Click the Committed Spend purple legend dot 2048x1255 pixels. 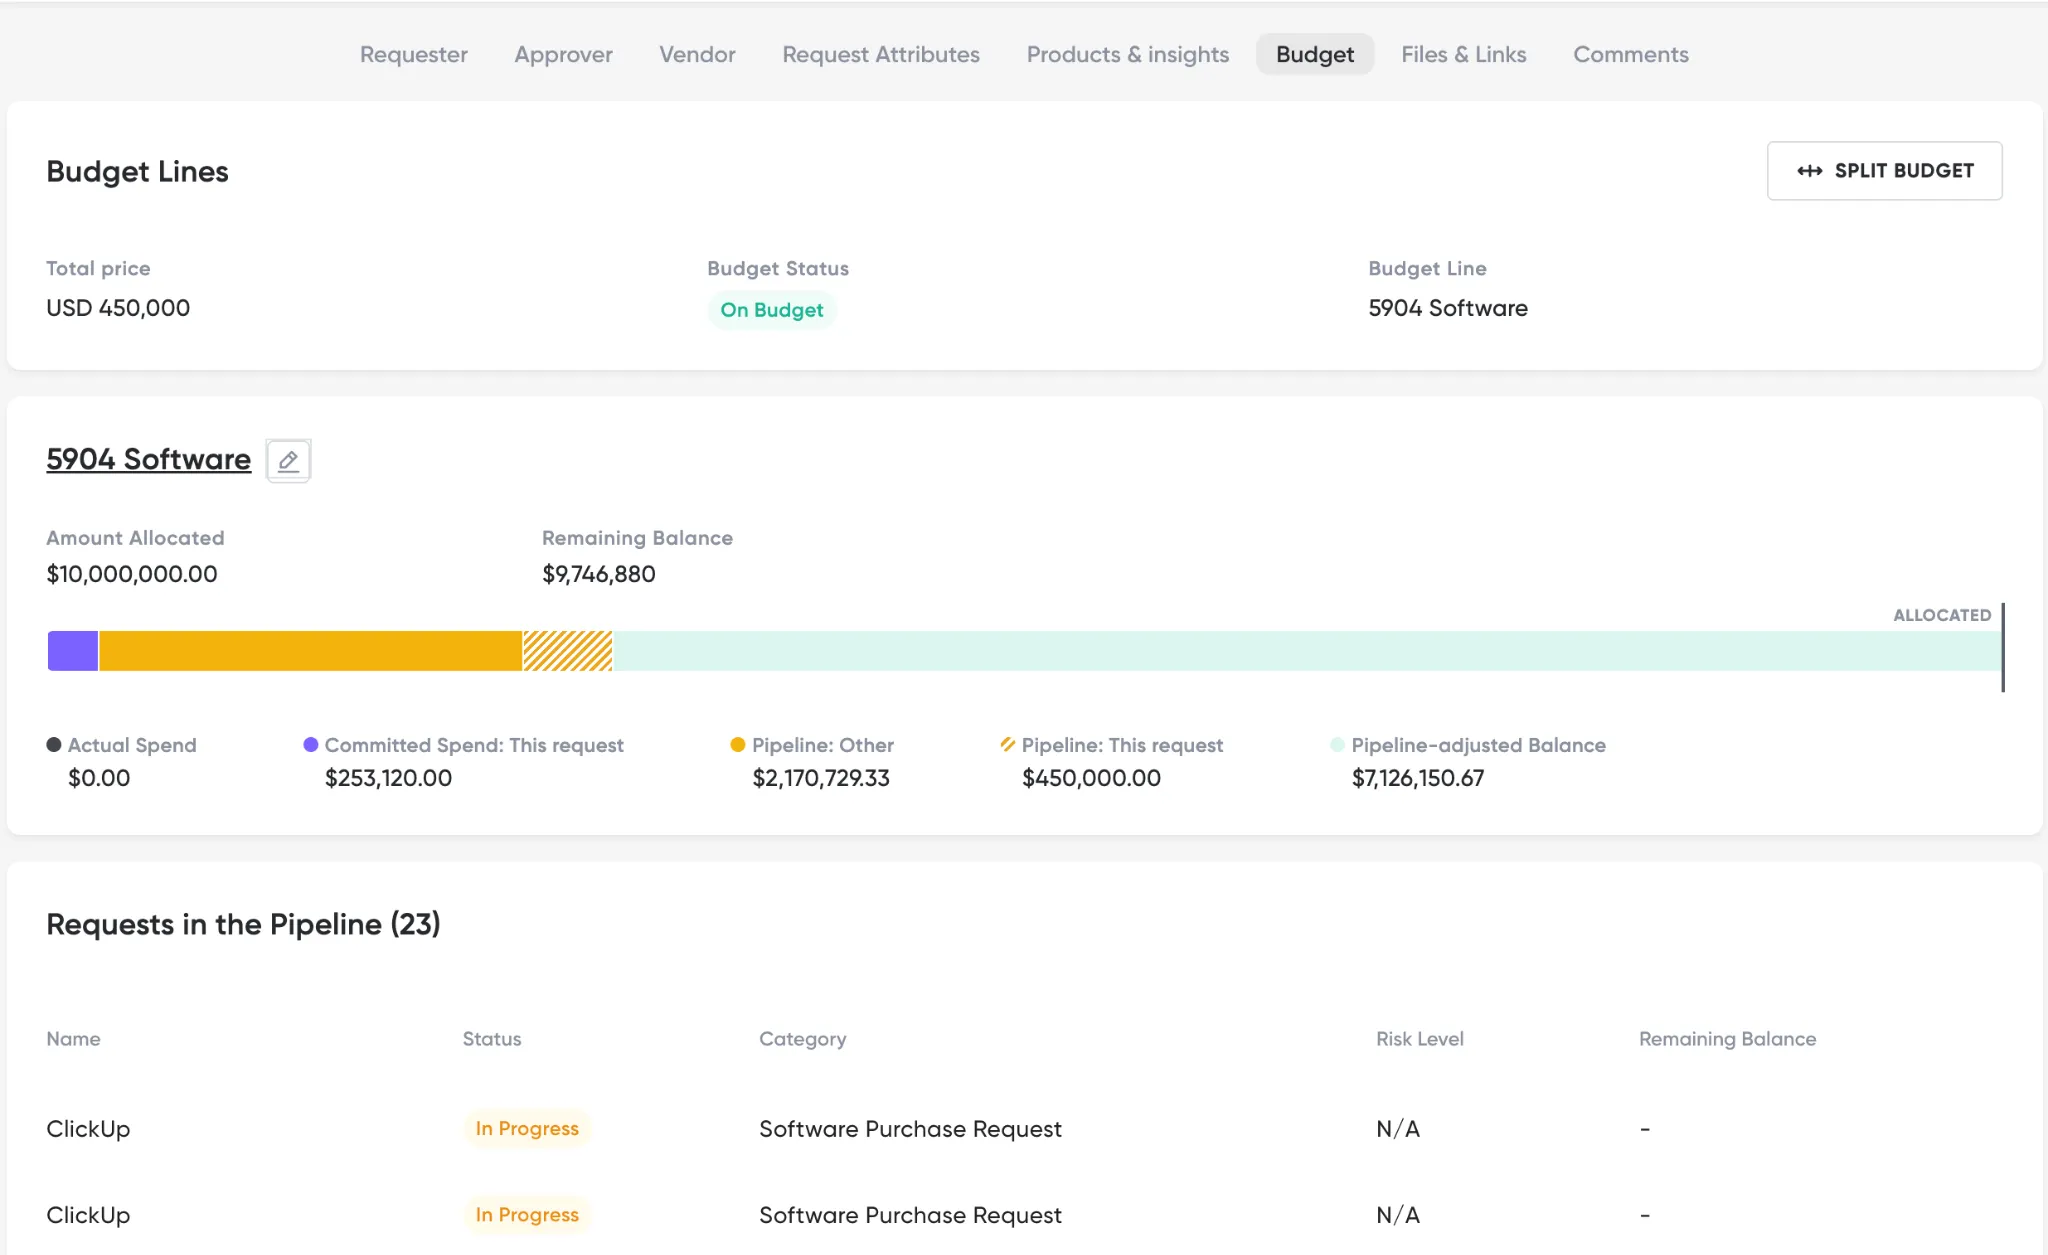pos(311,745)
